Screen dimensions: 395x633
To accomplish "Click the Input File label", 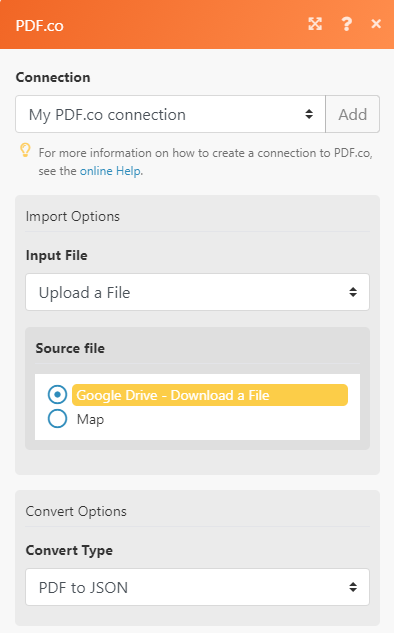I will (x=57, y=256).
